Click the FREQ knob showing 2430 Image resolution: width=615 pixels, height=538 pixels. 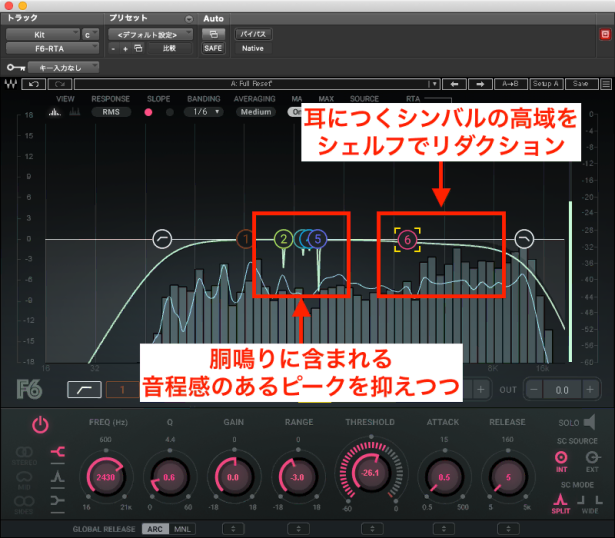pos(106,477)
